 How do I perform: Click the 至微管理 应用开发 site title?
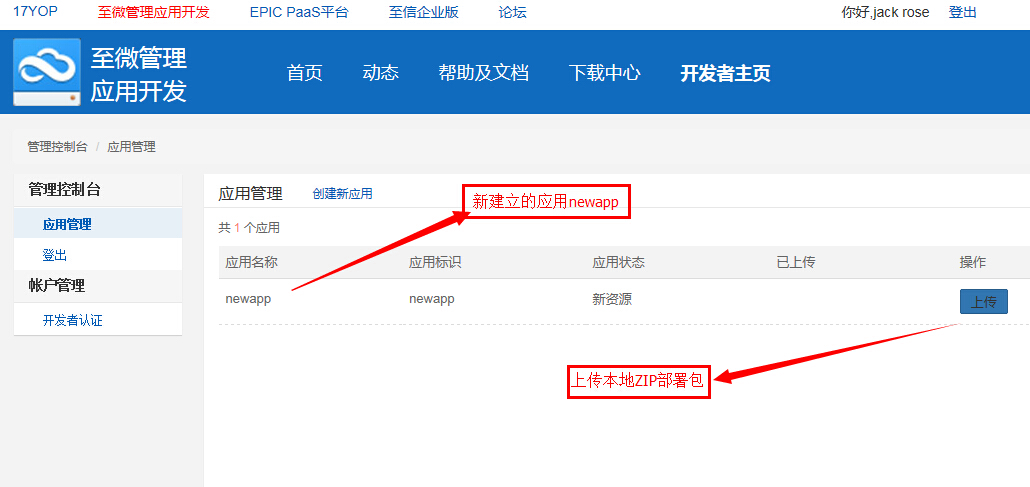tap(139, 75)
